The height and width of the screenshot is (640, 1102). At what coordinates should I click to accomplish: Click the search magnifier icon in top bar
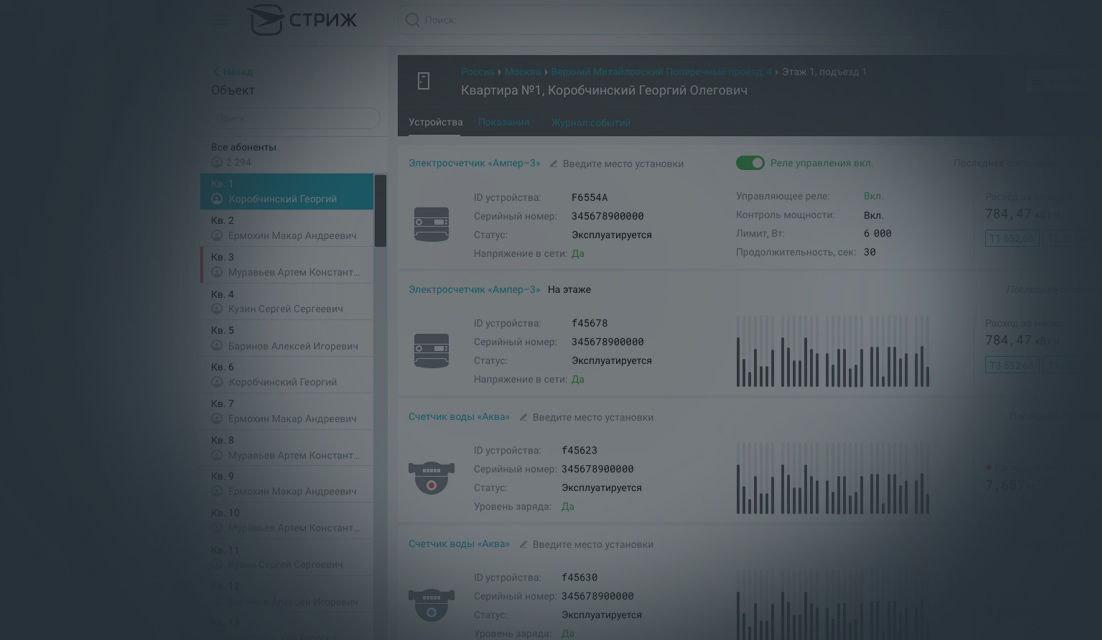tap(412, 20)
